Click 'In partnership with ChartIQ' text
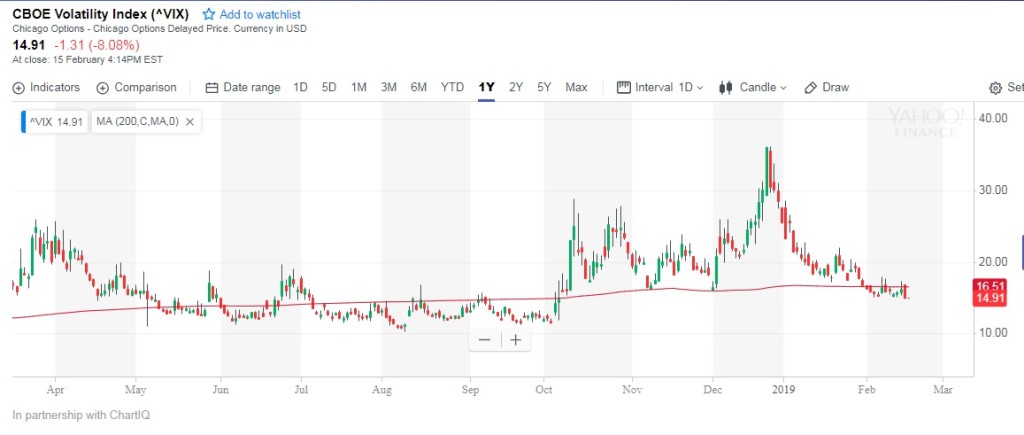Screen dimensions: 1024x435 tap(82, 415)
